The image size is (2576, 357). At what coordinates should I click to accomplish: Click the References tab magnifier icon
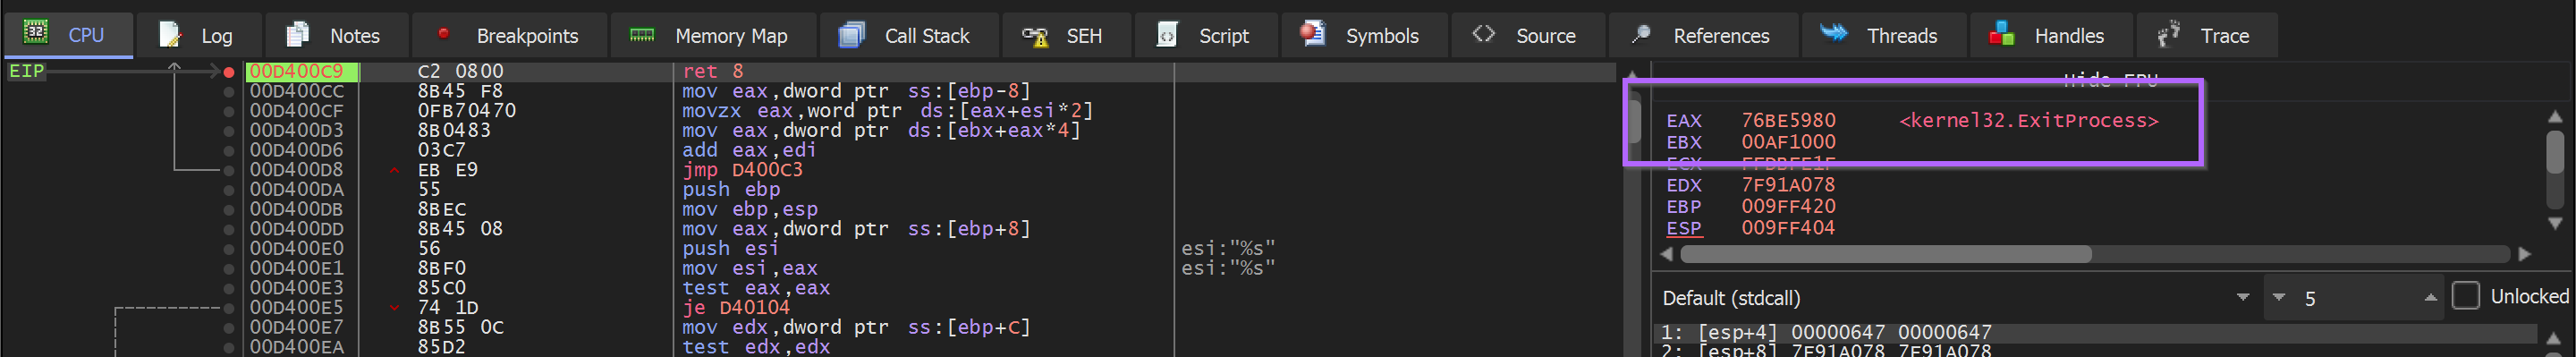pyautogui.click(x=1641, y=35)
